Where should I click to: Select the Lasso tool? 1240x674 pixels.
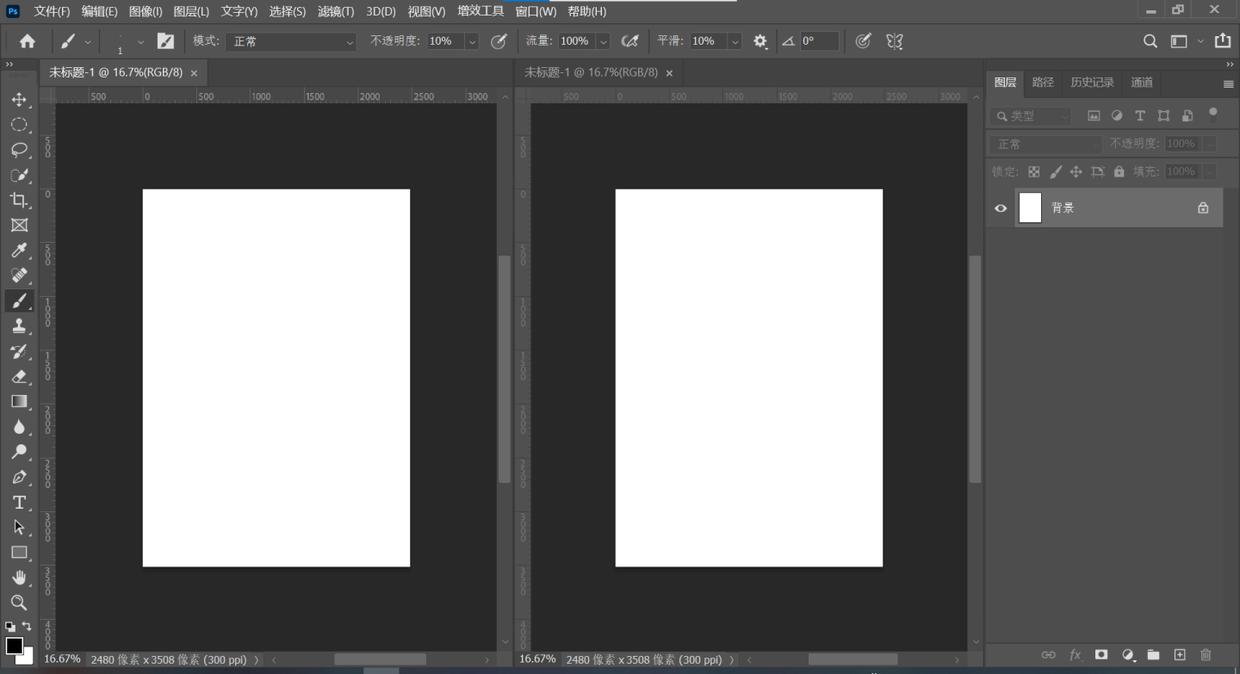coord(19,150)
